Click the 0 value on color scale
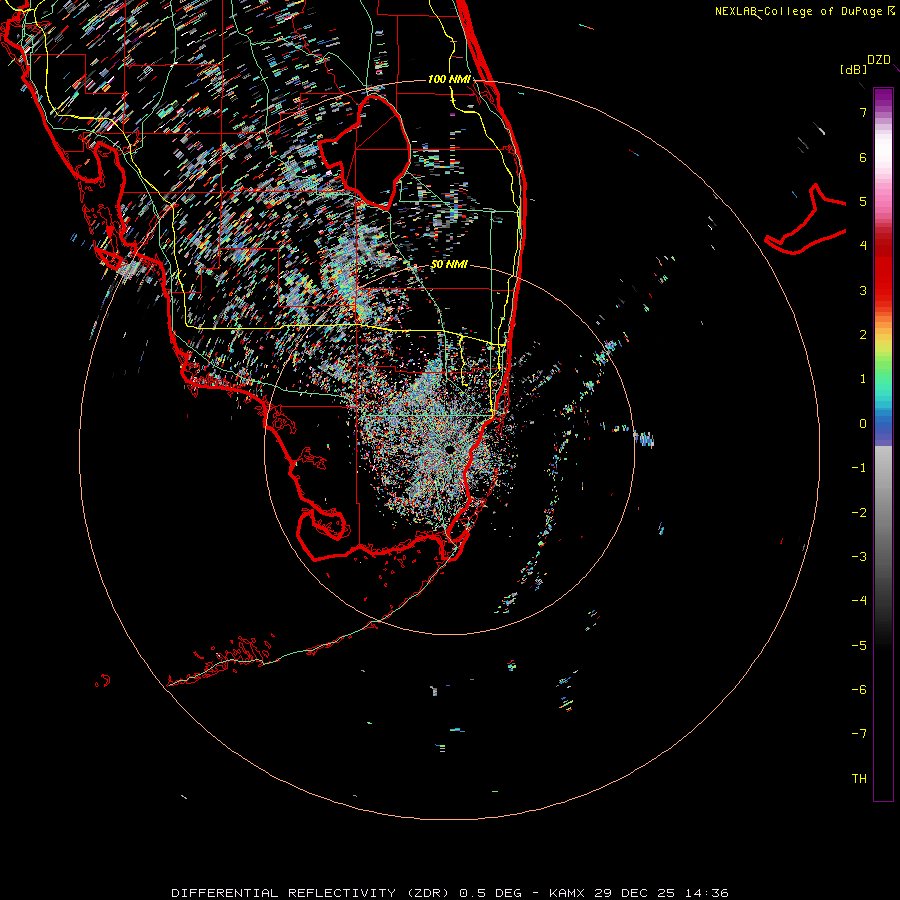Image resolution: width=900 pixels, height=900 pixels. 863,424
